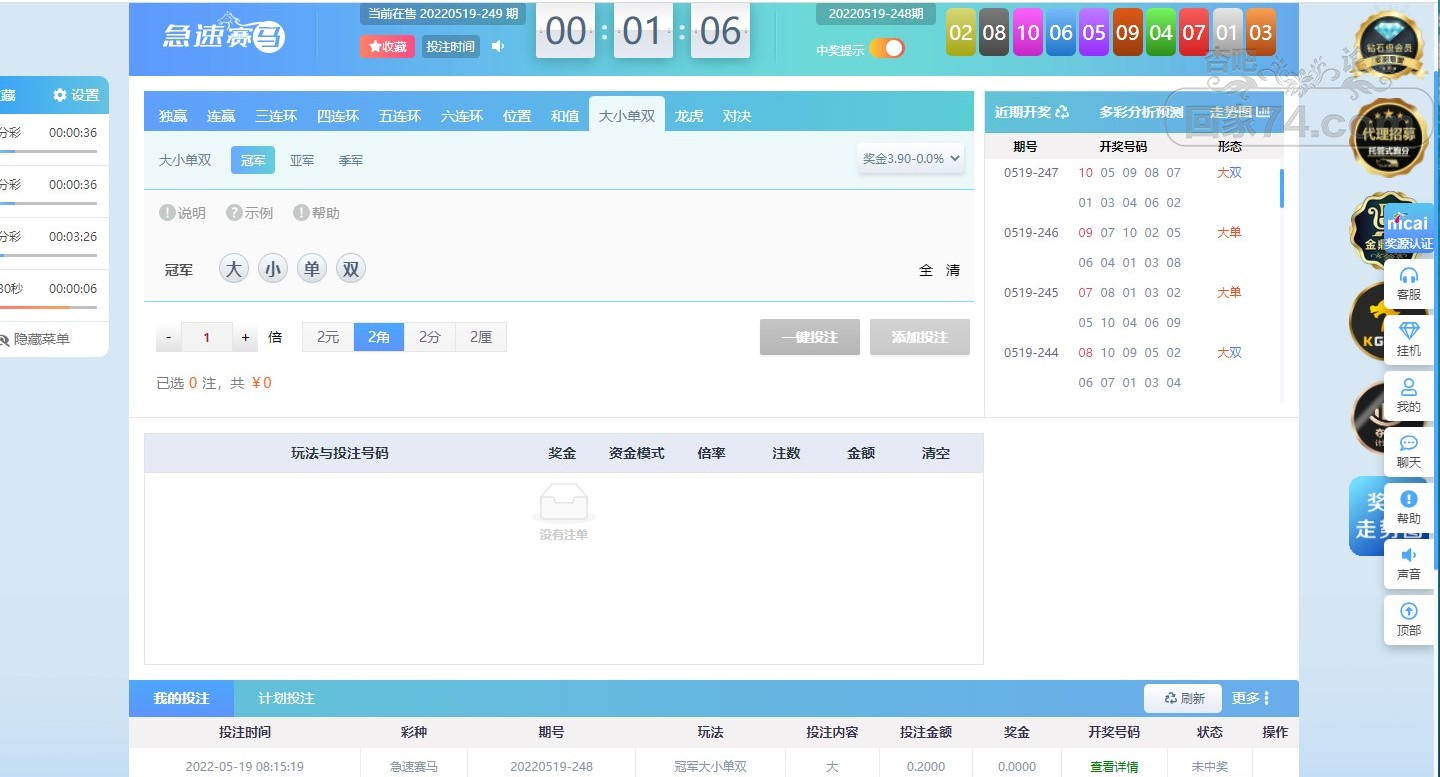Click the pink result ball 10
The image size is (1440, 777).
(1028, 32)
